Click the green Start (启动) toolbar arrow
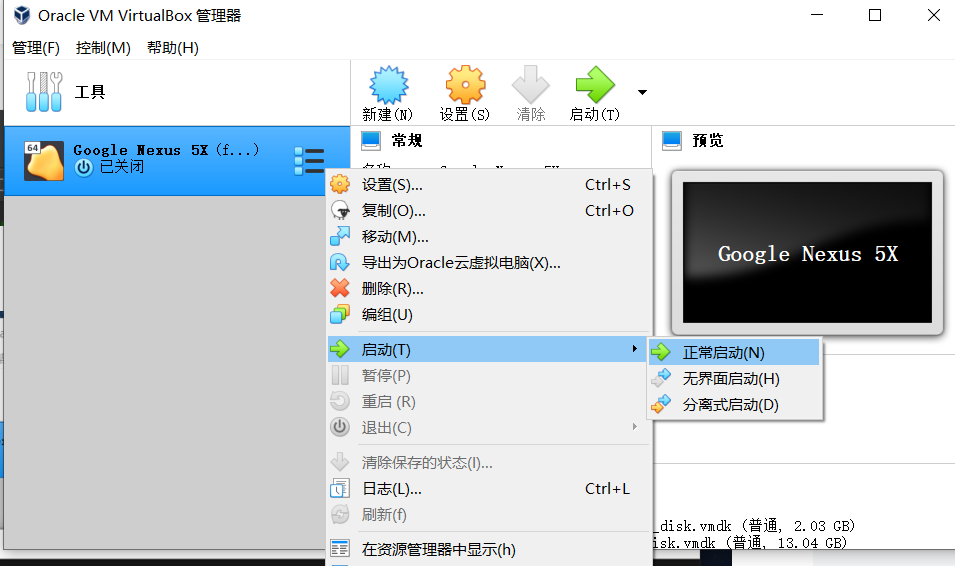The width and height of the screenshot is (955, 566). coord(594,85)
